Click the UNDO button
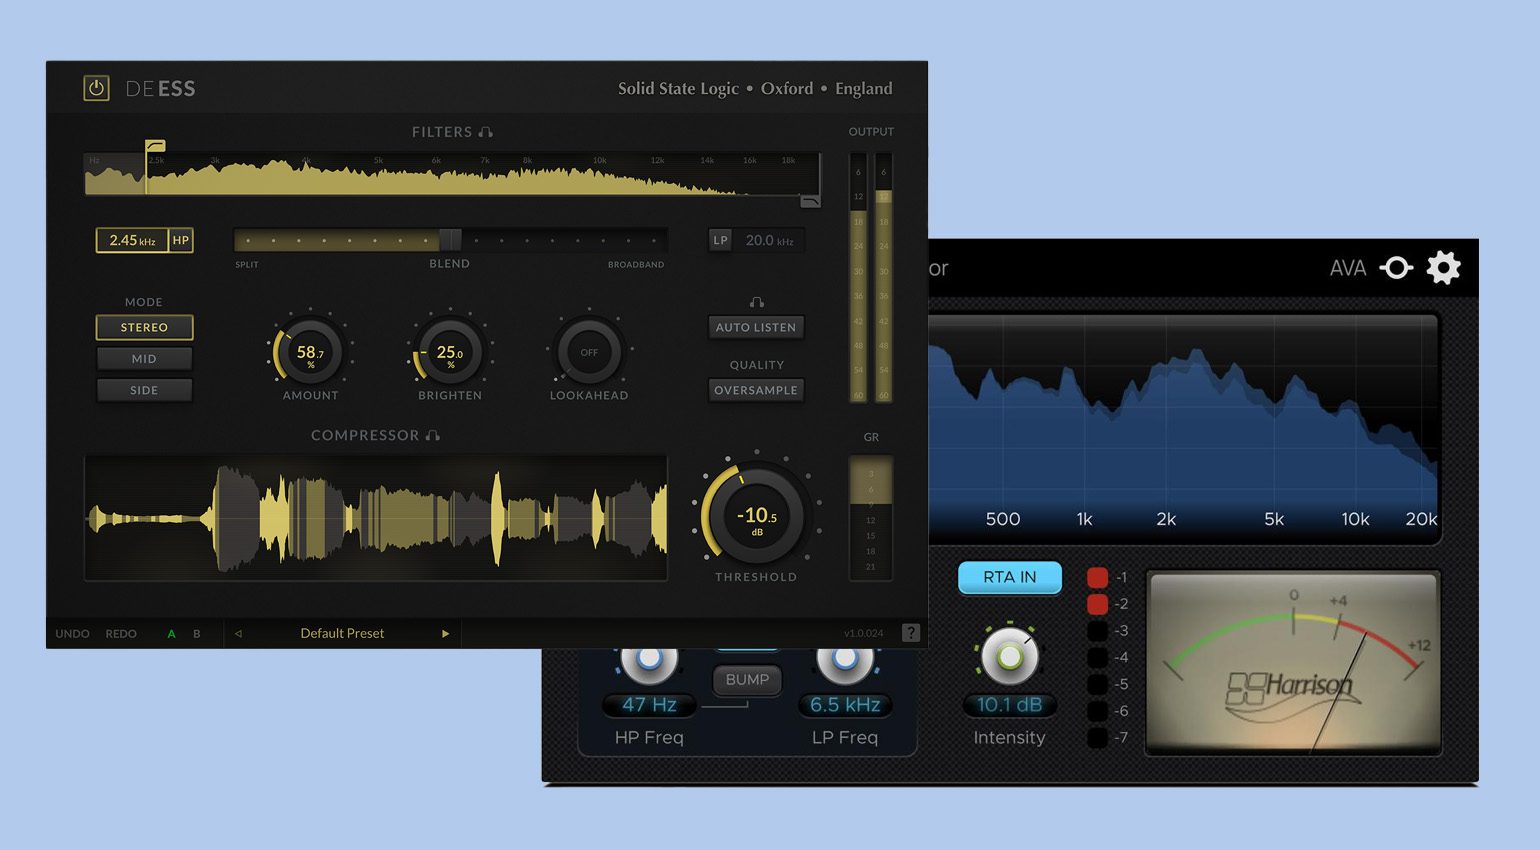 pyautogui.click(x=72, y=634)
